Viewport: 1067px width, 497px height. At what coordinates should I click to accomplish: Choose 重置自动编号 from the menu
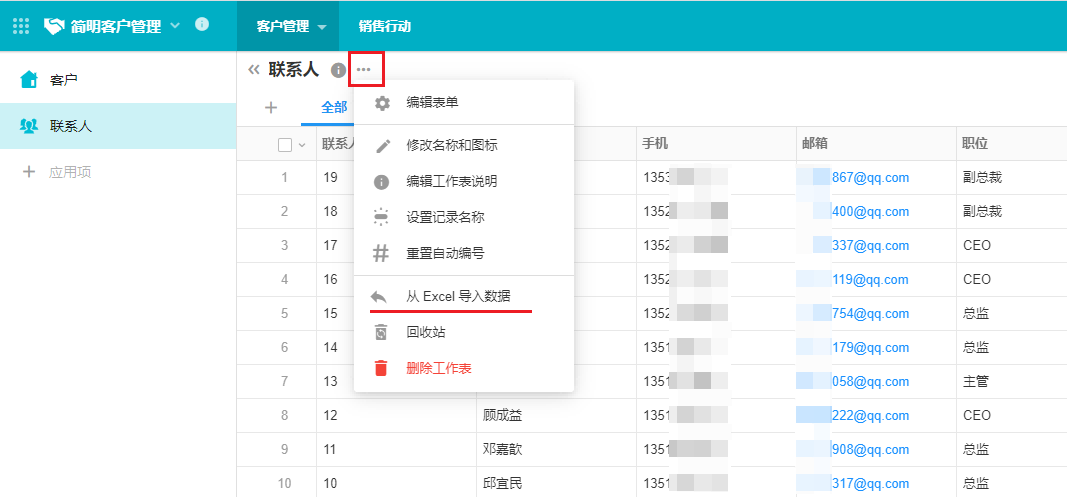(445, 253)
